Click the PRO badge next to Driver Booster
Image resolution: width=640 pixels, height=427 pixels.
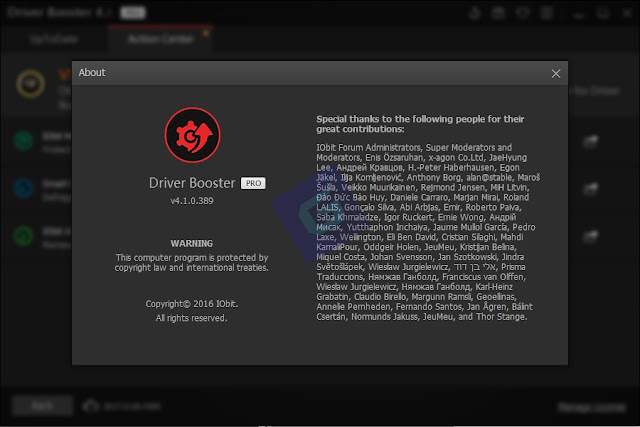click(253, 183)
